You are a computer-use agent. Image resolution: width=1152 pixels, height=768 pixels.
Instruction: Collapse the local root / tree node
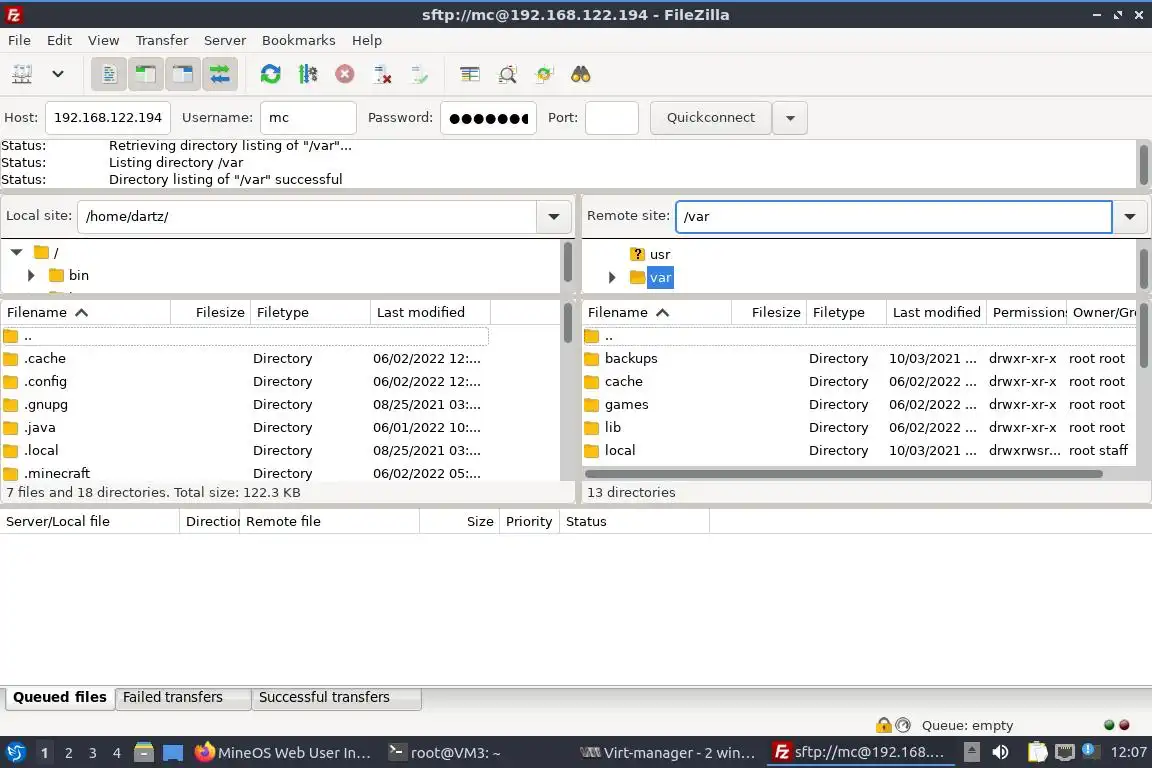point(16,252)
